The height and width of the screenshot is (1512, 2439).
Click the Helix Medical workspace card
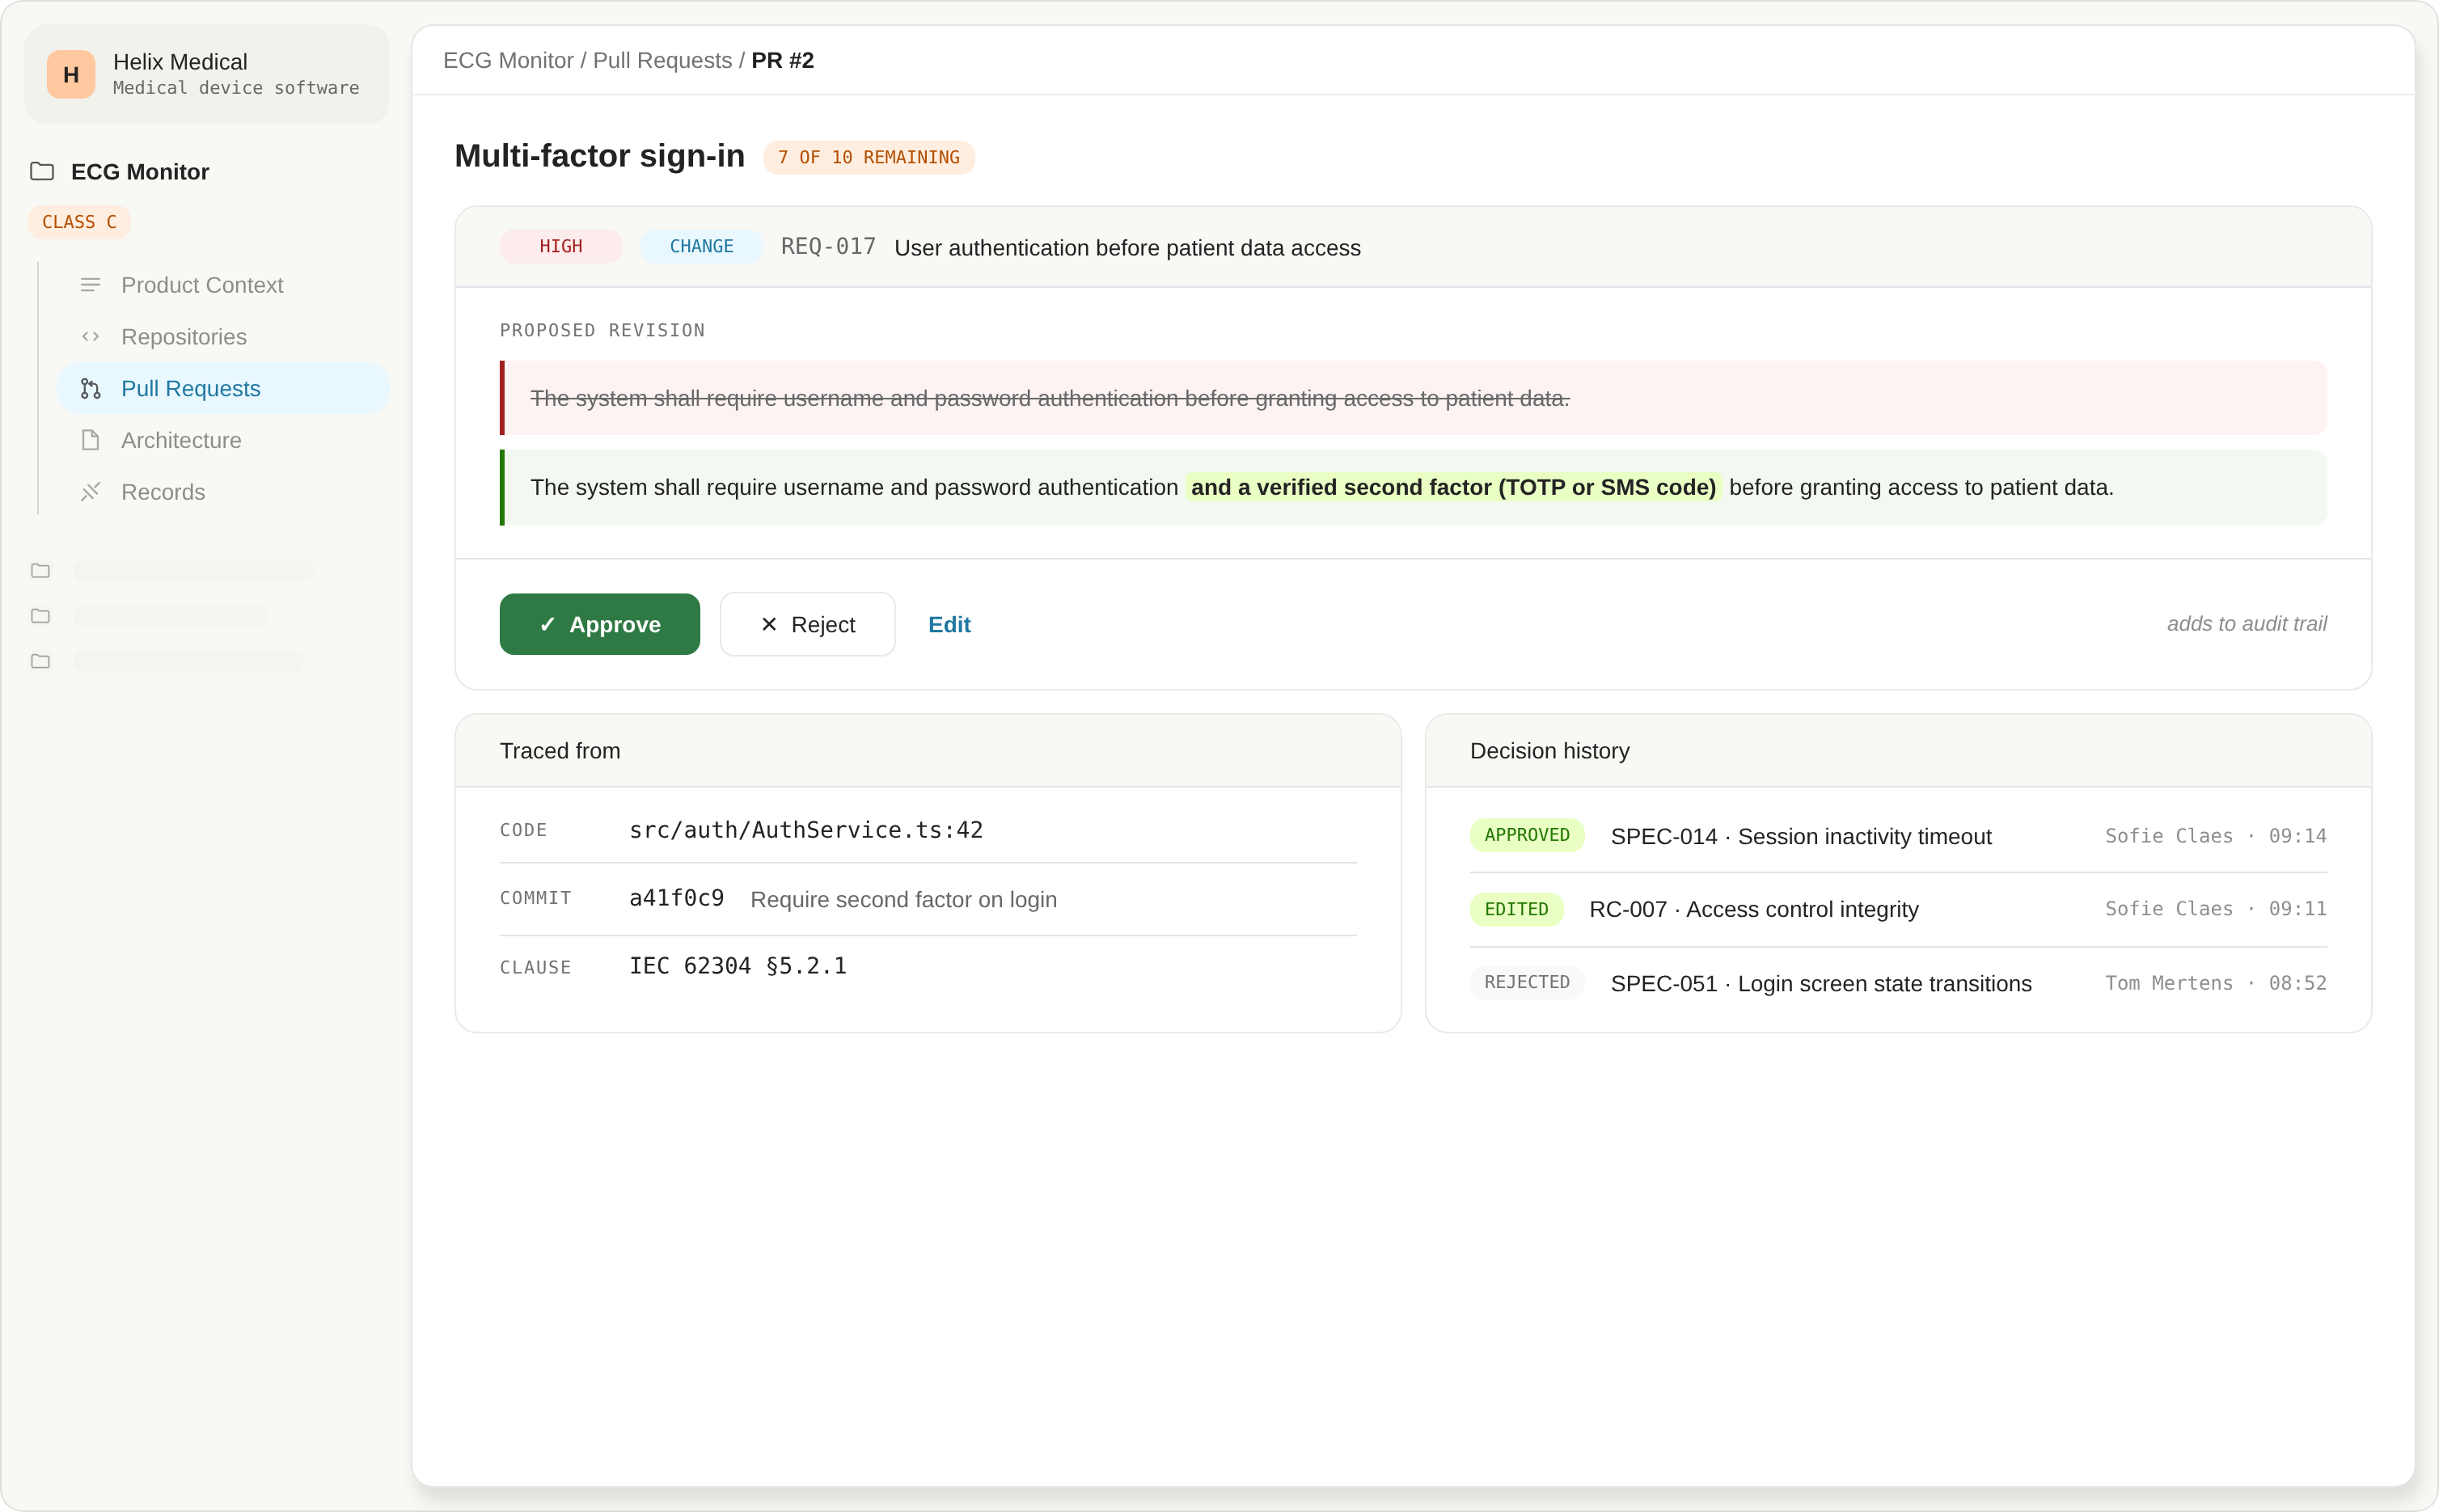point(207,74)
